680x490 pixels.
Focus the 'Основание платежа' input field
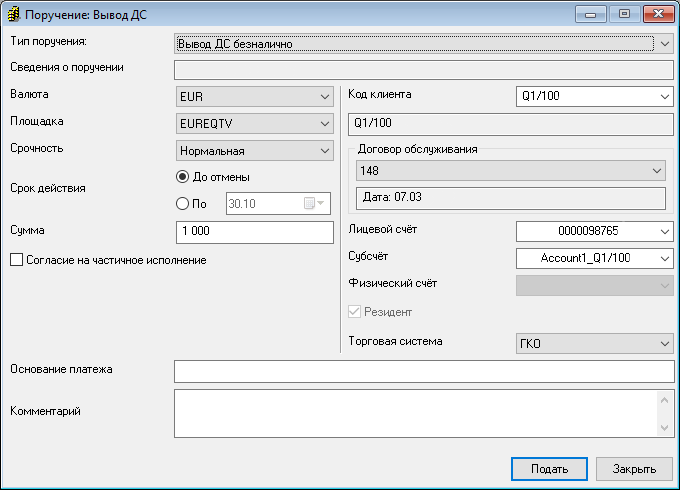coord(424,371)
